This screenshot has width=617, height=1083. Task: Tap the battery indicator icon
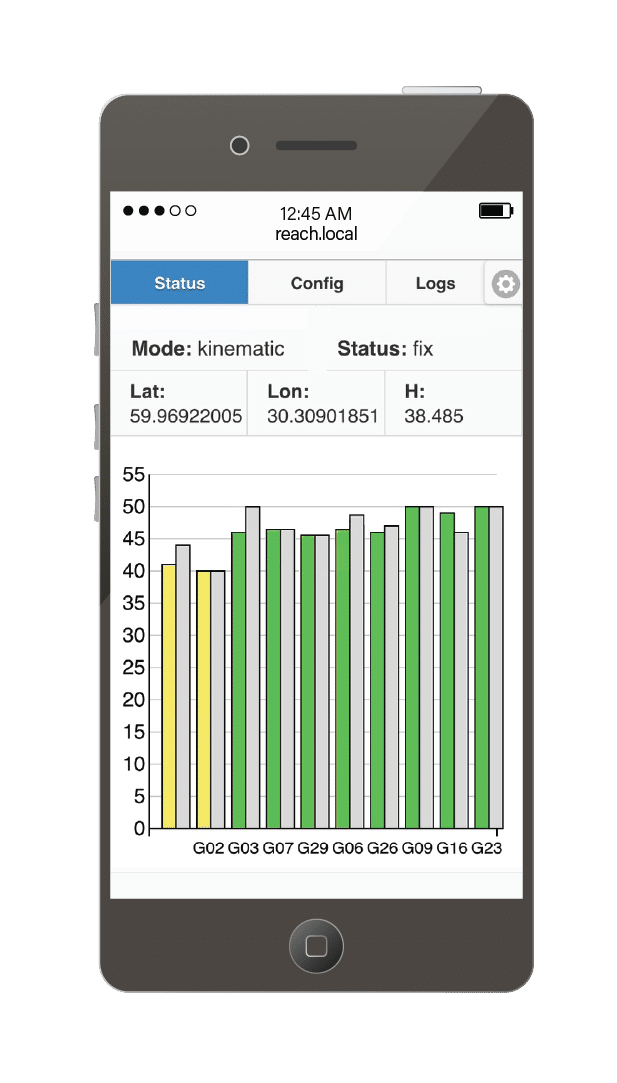[495, 211]
